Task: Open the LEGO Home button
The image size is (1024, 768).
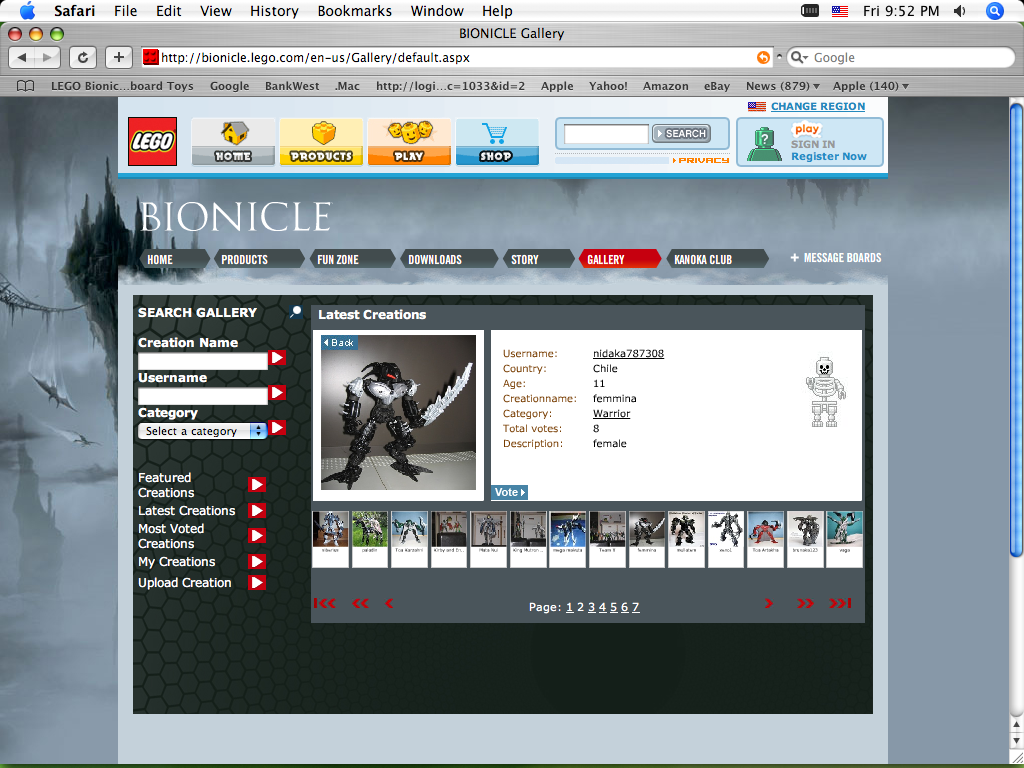Action: coord(233,142)
